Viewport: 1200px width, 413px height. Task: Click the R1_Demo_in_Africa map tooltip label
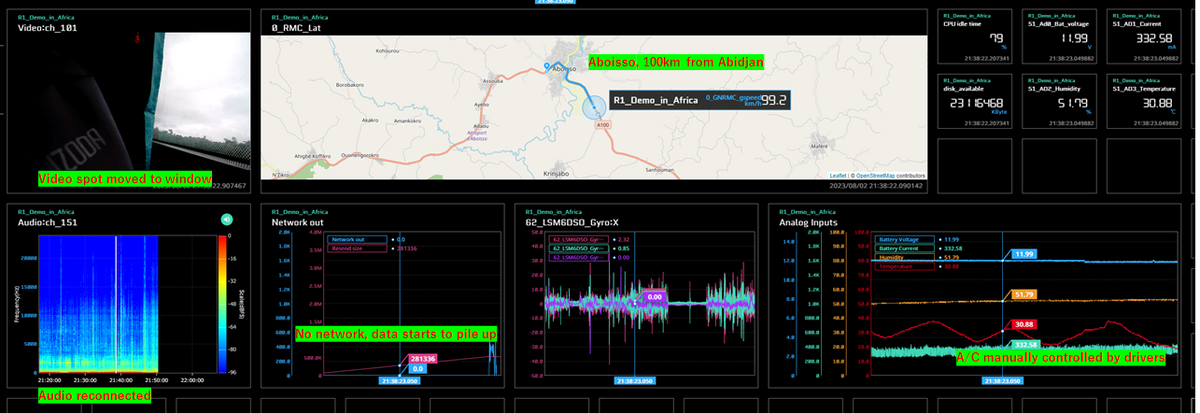point(655,100)
